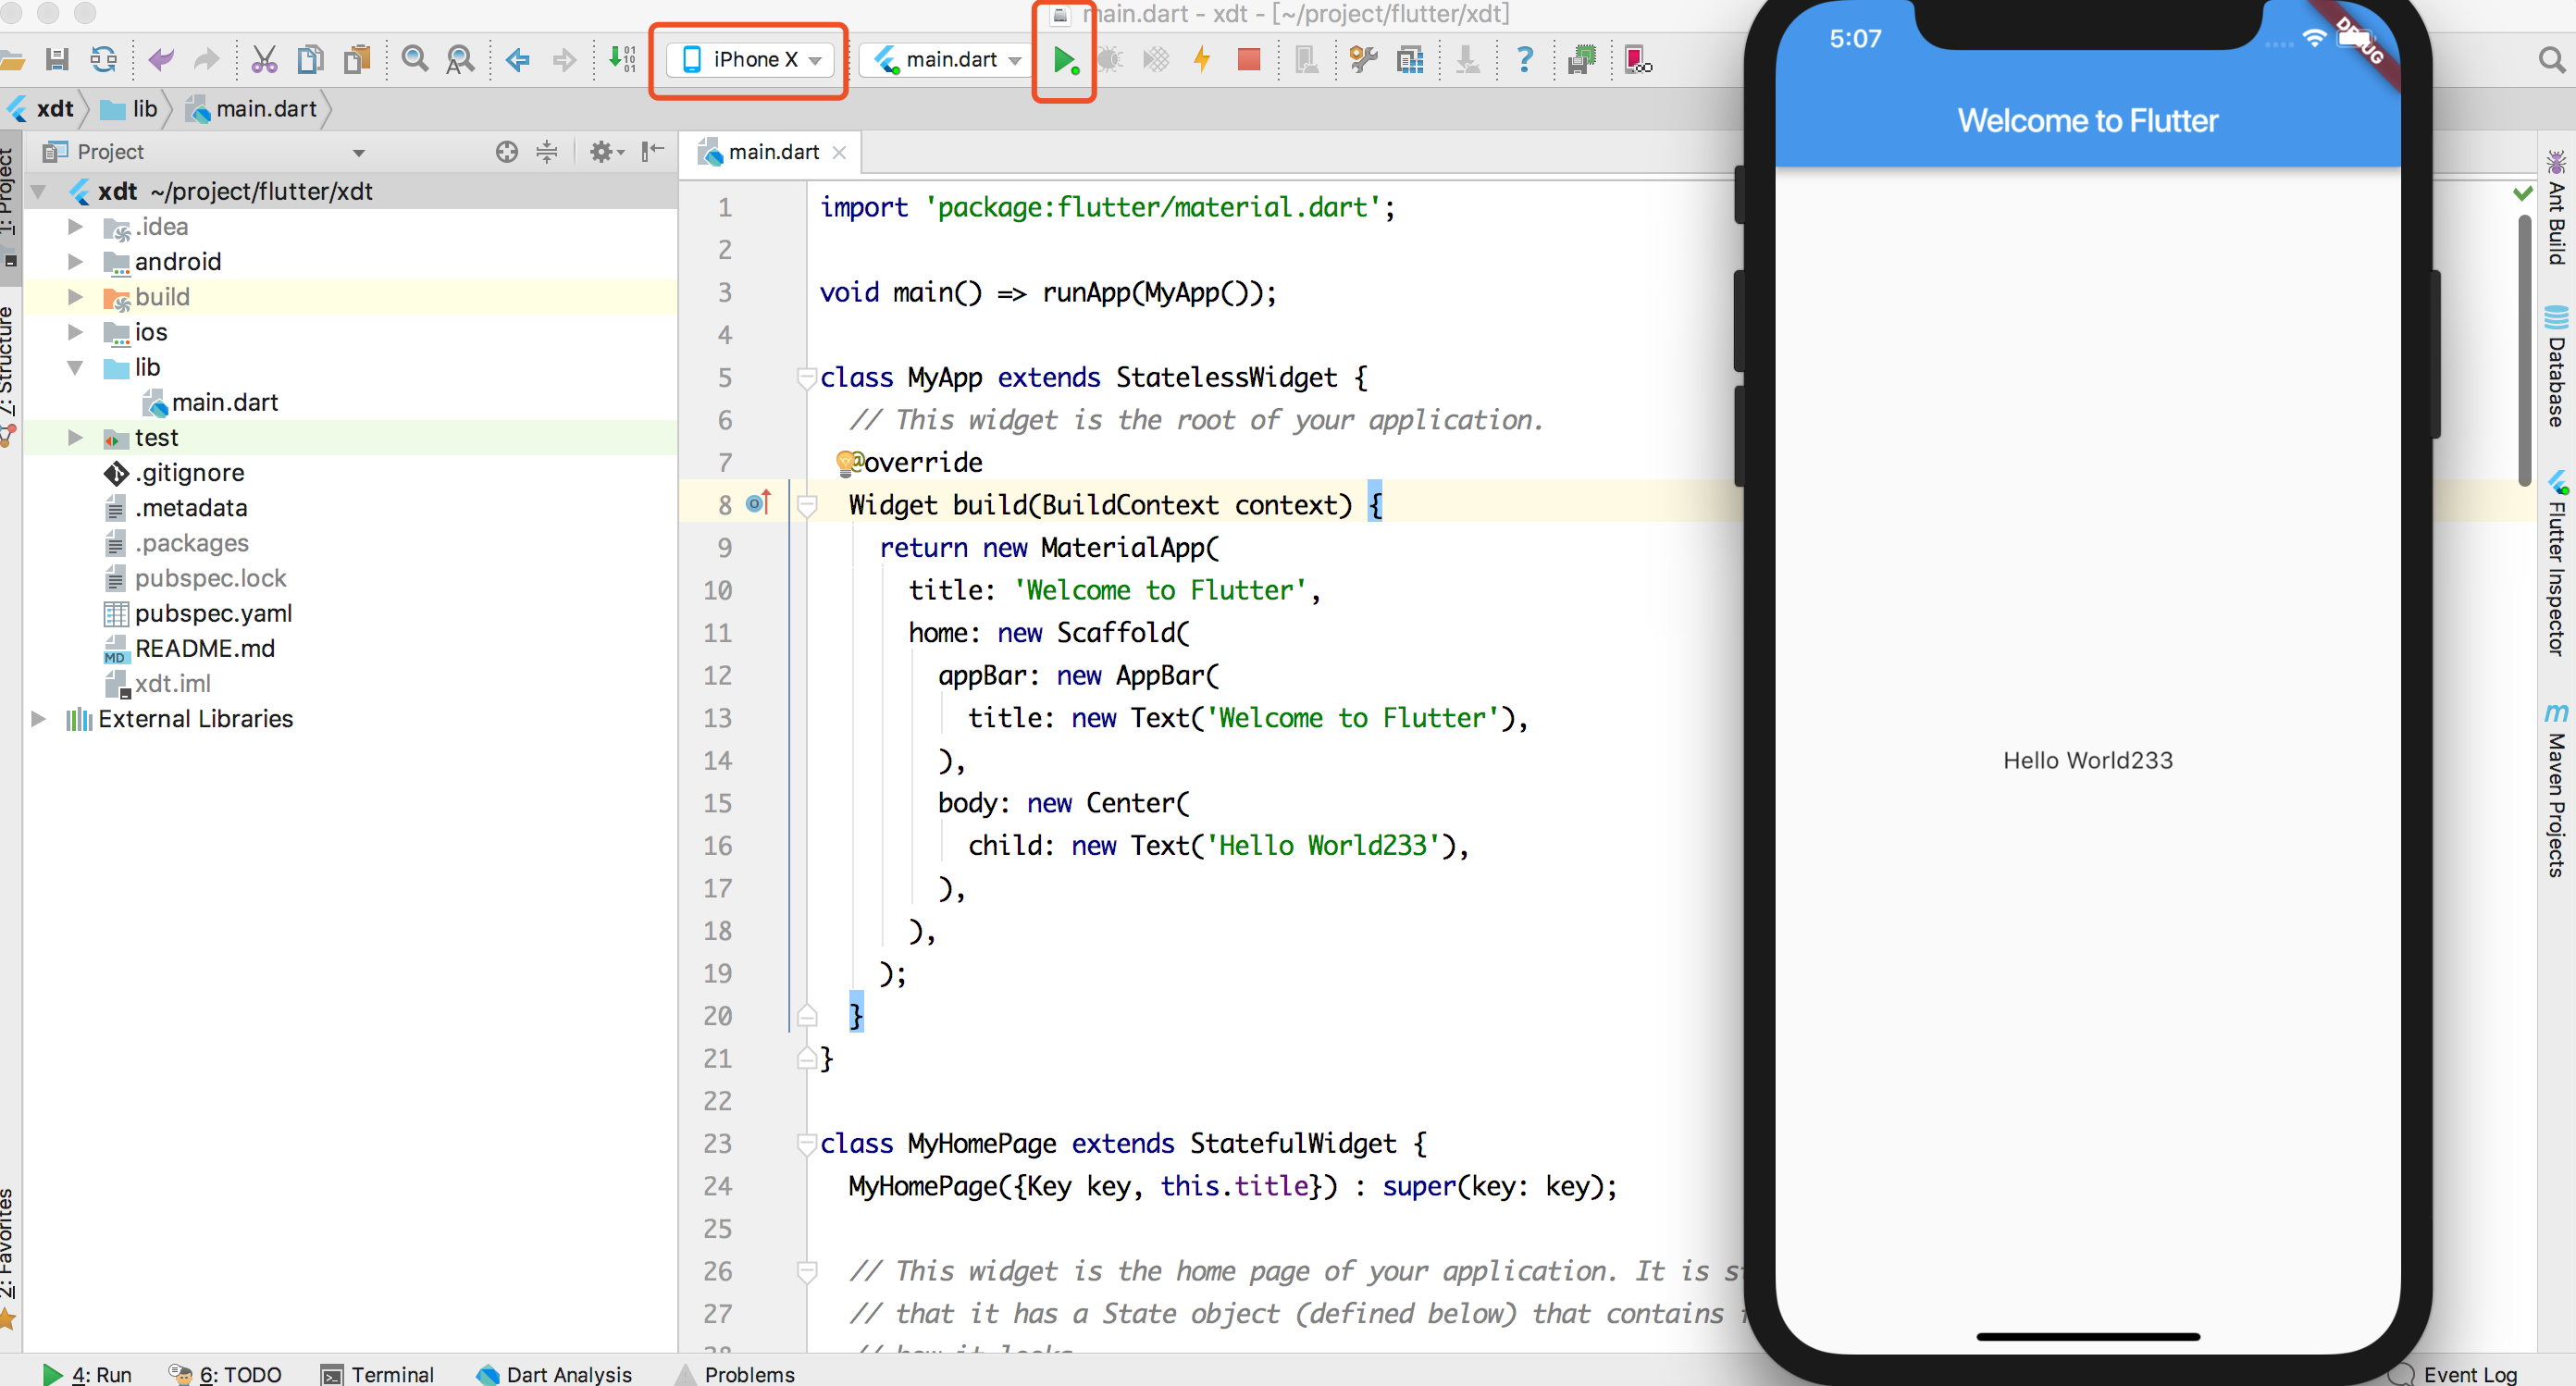2576x1386 pixels.
Task: Click the Paste clipboard icon
Action: (x=357, y=60)
